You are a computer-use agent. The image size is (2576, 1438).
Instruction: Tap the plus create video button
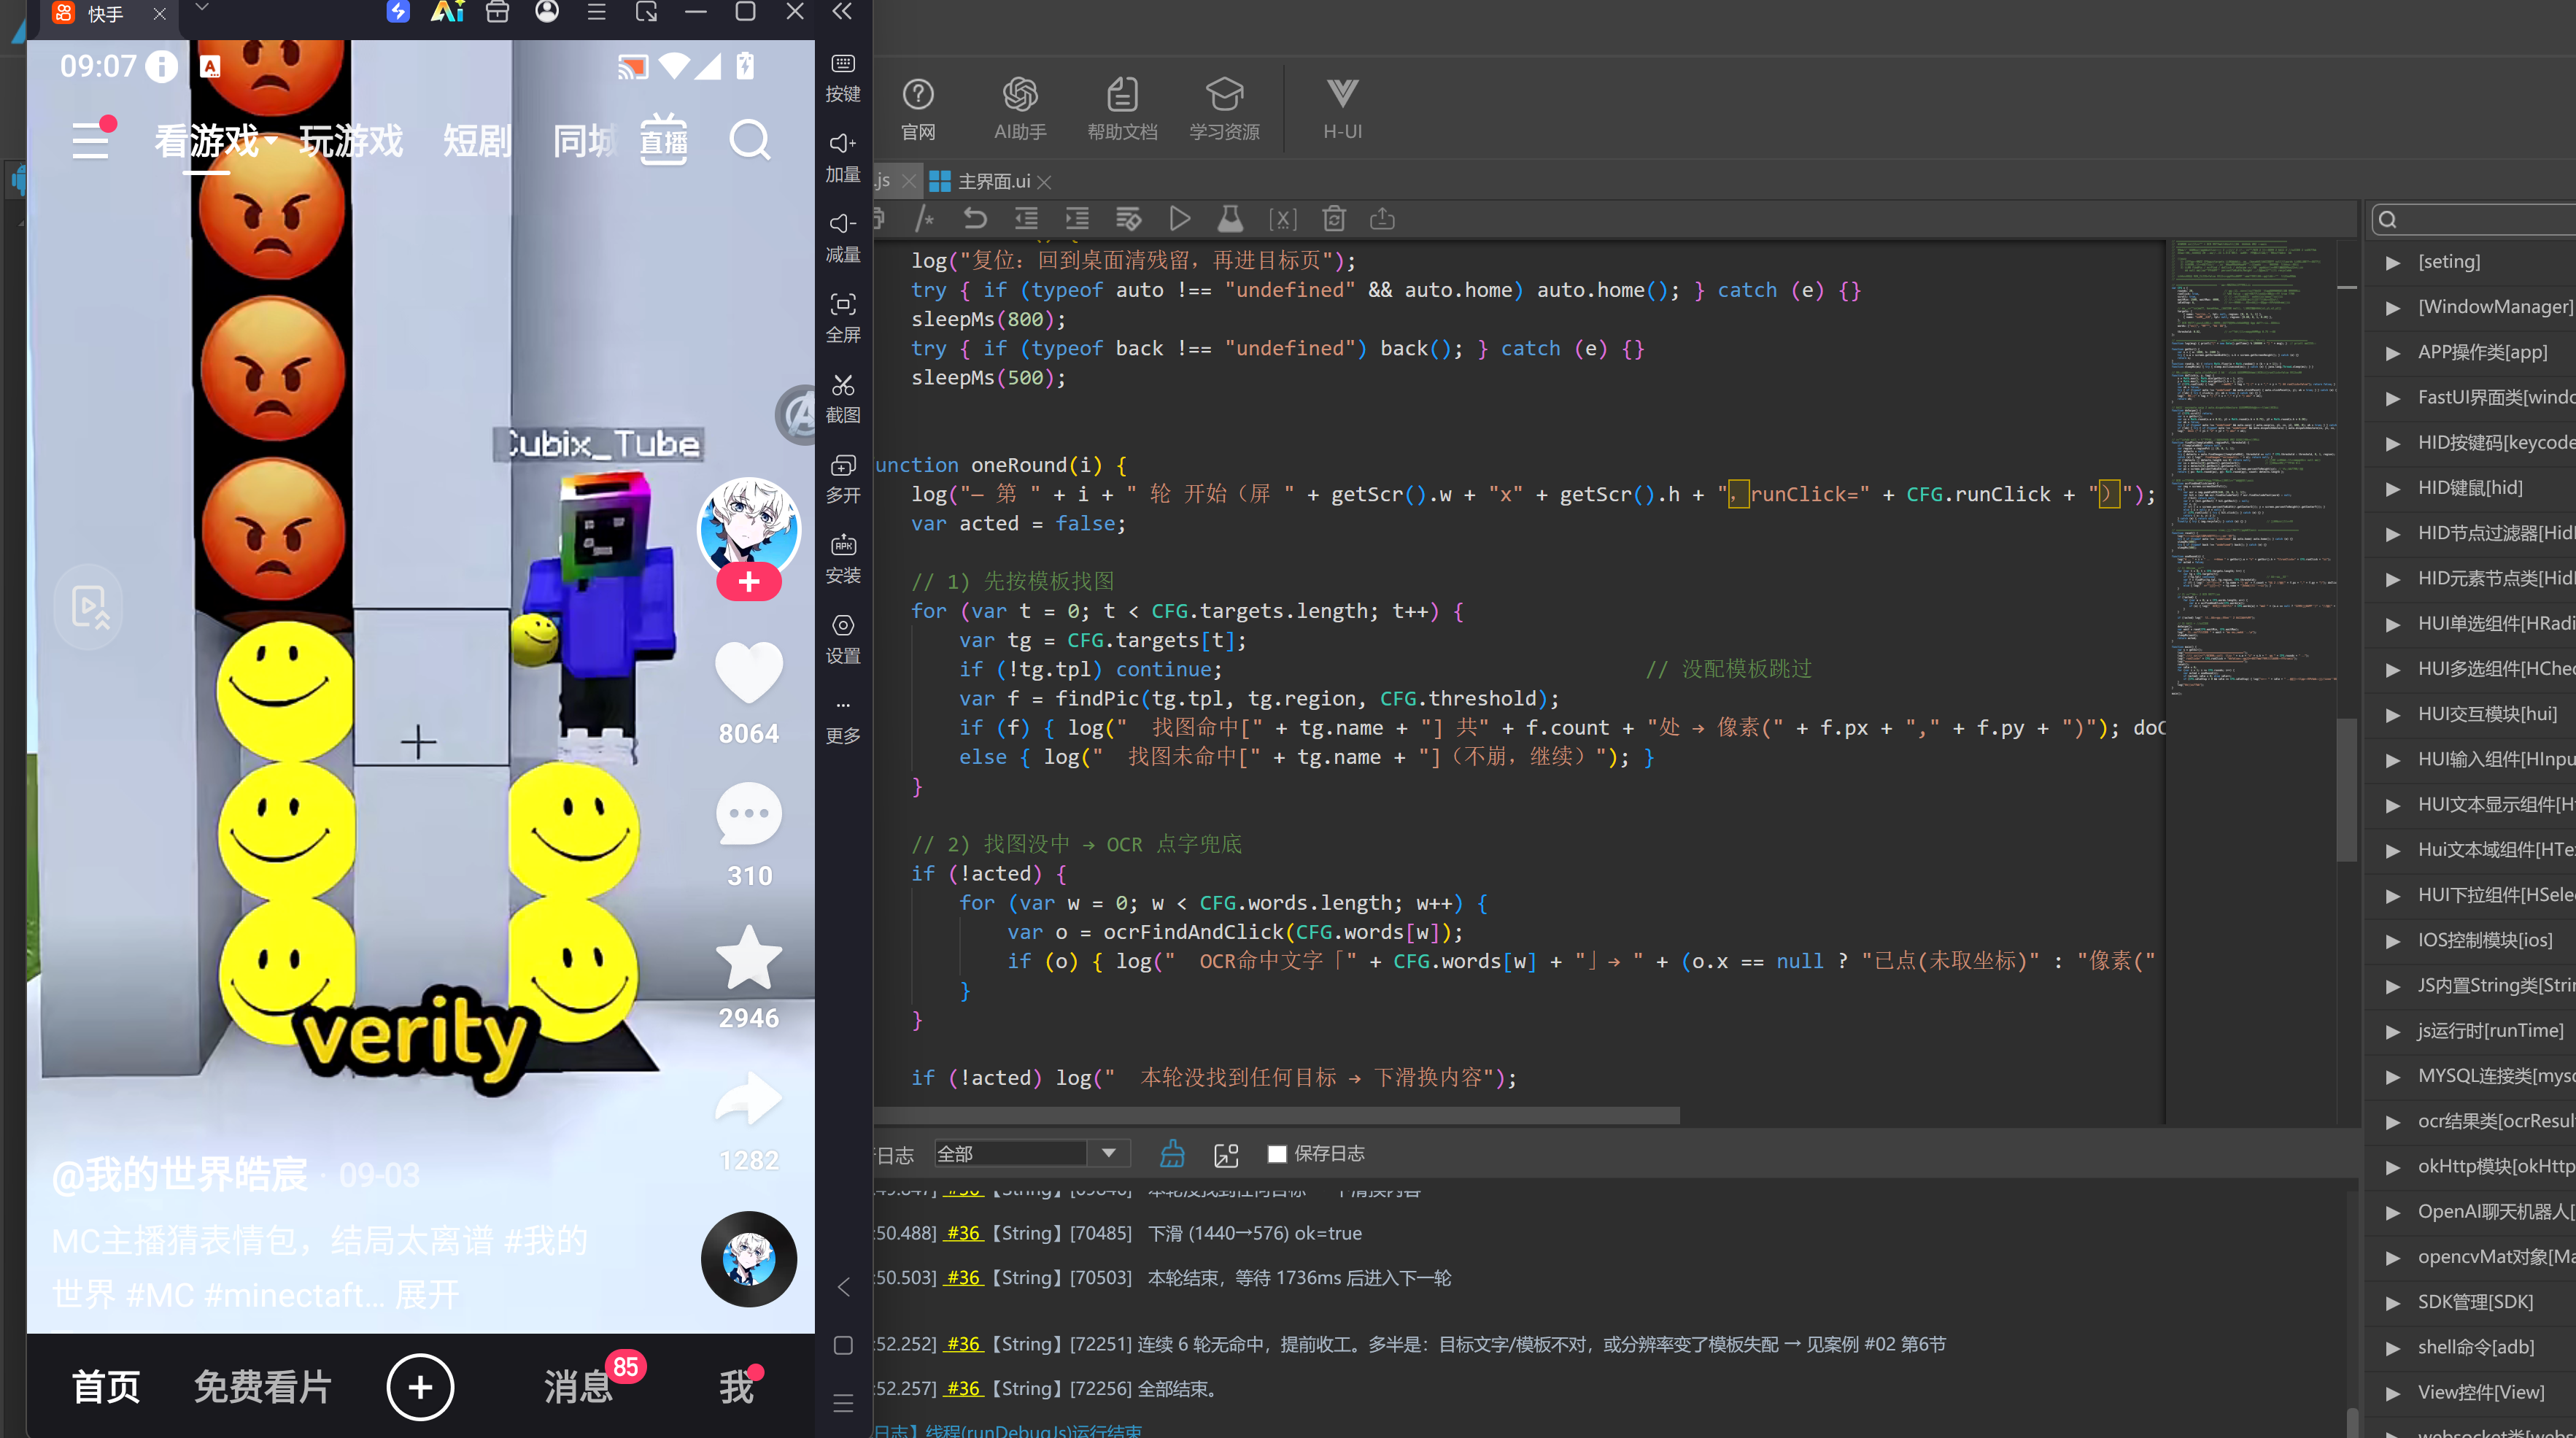[x=420, y=1386]
